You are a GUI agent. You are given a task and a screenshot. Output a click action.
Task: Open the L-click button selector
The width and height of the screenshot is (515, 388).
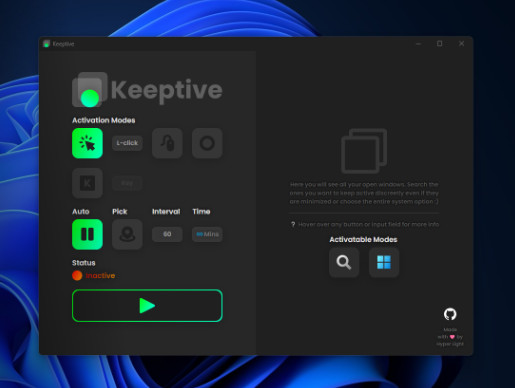click(127, 143)
